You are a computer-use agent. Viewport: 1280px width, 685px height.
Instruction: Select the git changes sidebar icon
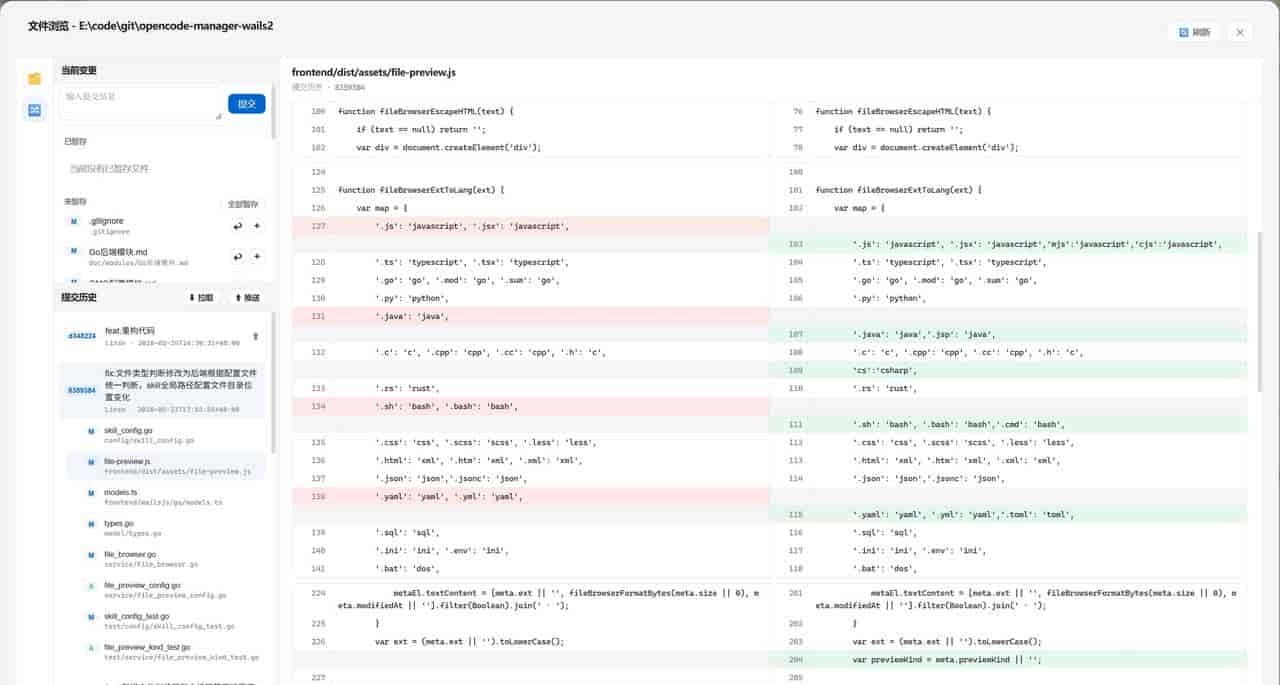tap(35, 110)
